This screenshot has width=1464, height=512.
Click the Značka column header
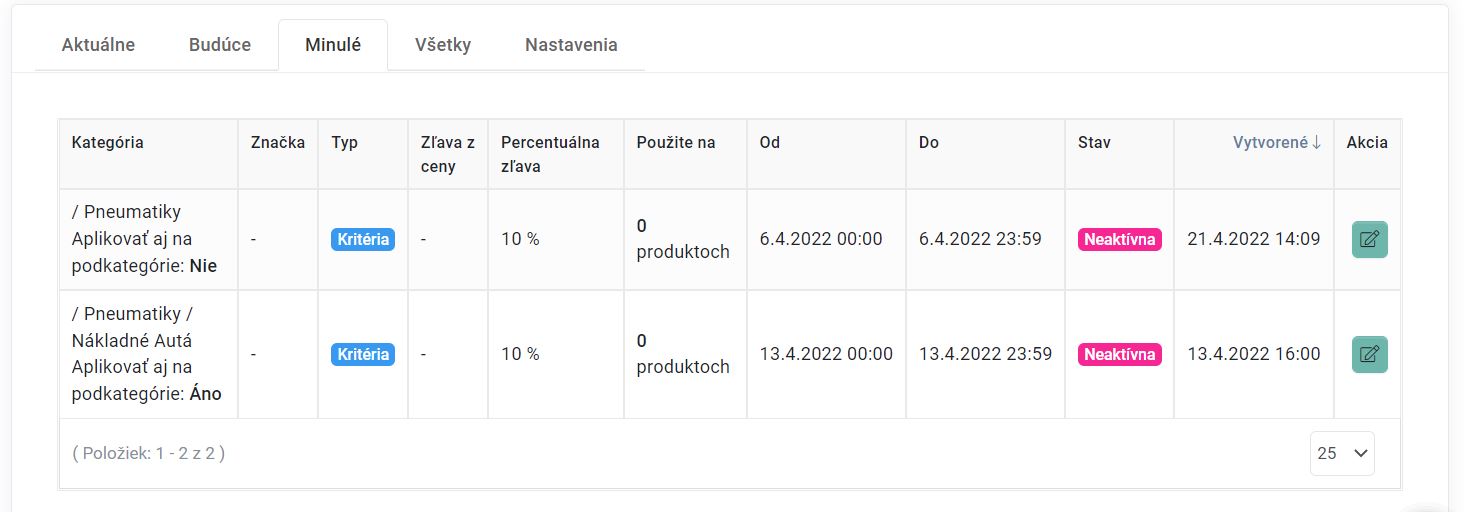tap(278, 142)
